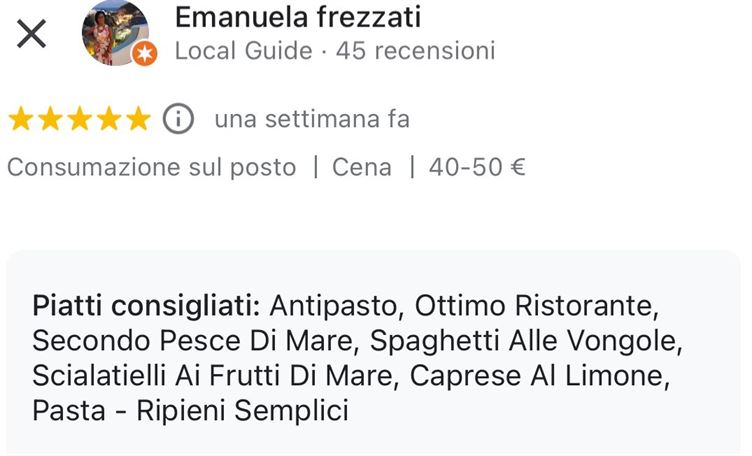This screenshot has width=752, height=456.
Task: Click the "45 recensioni" text
Action: [x=415, y=51]
